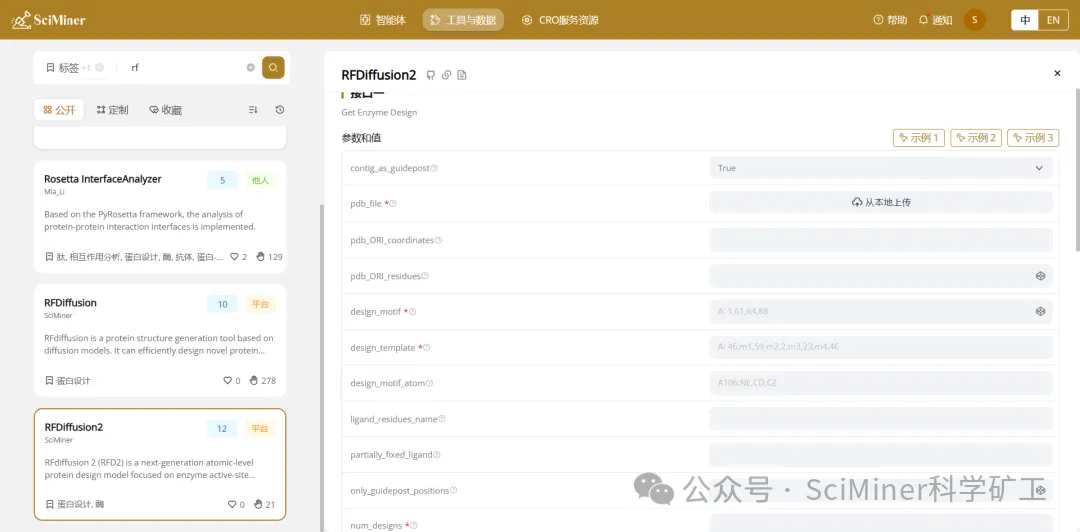Click the pdb_ORI_coordinates input field
1080x532 pixels.
881,240
